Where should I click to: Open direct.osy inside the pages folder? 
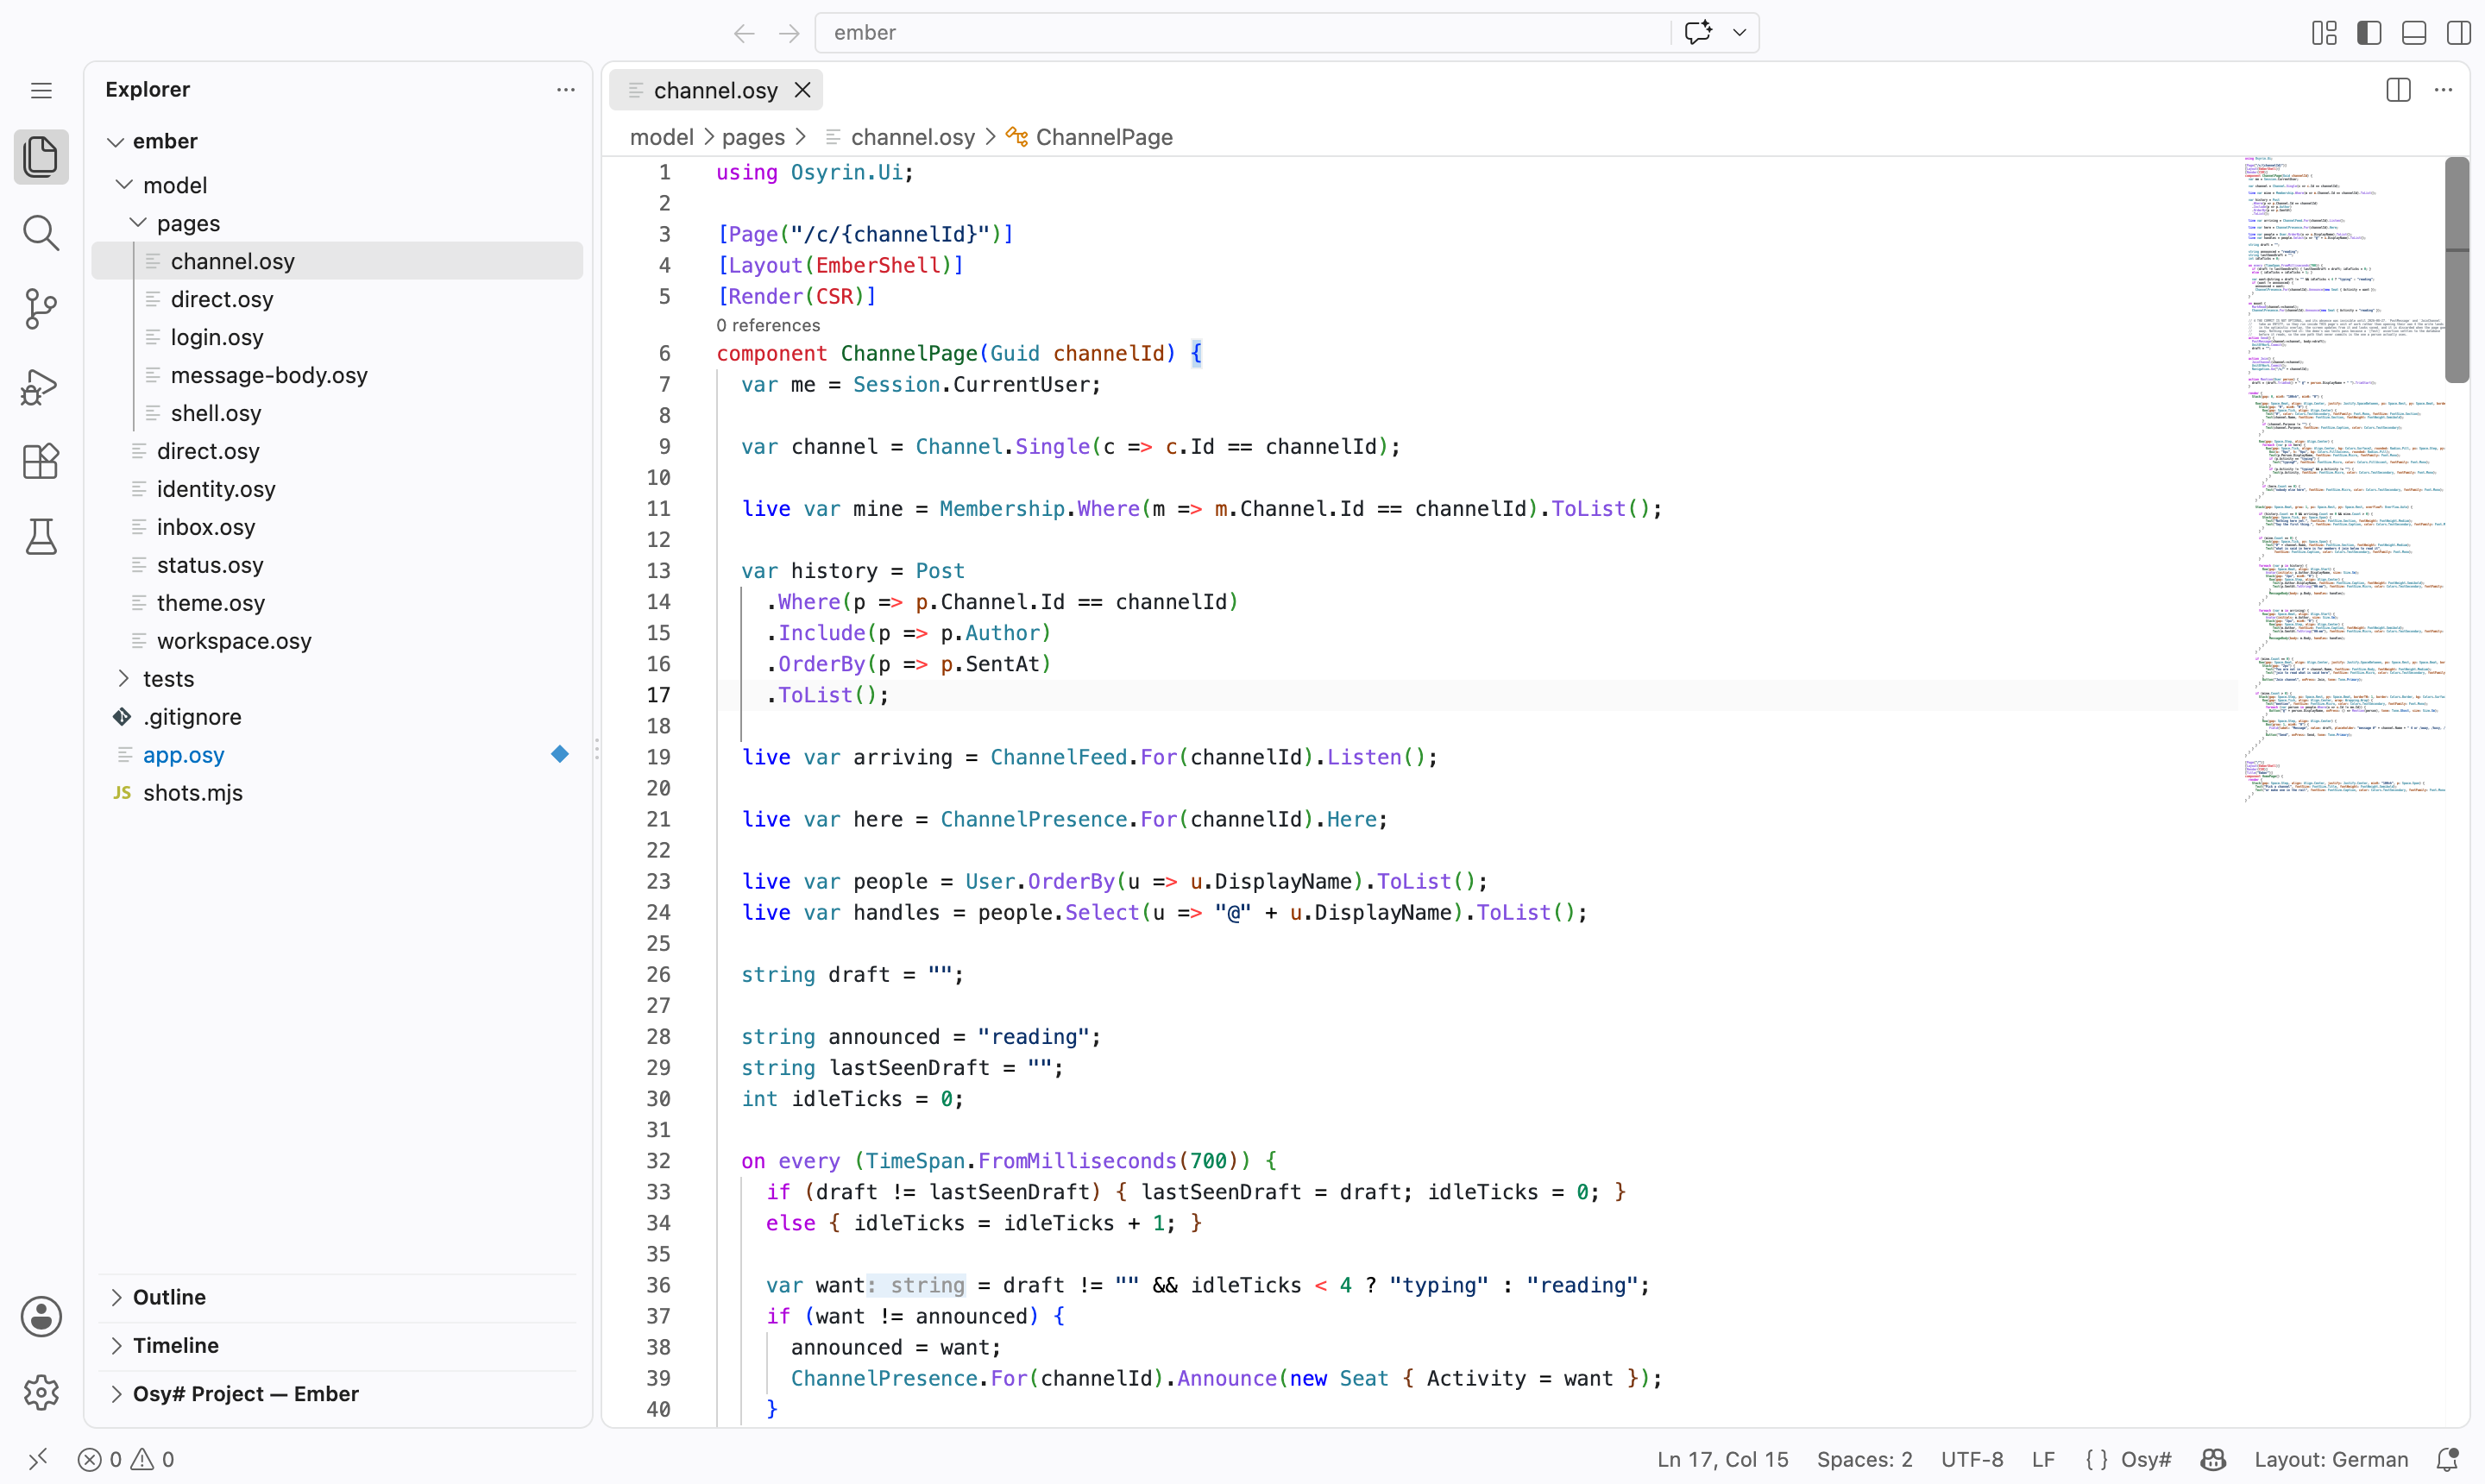pos(337,299)
